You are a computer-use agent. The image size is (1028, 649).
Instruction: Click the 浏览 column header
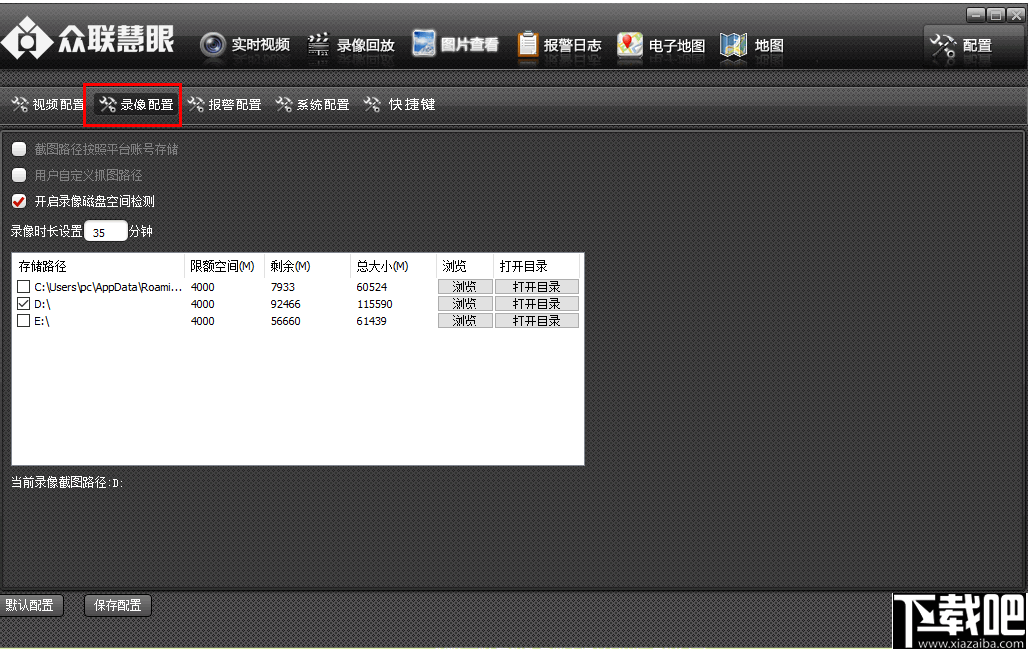(x=465, y=266)
